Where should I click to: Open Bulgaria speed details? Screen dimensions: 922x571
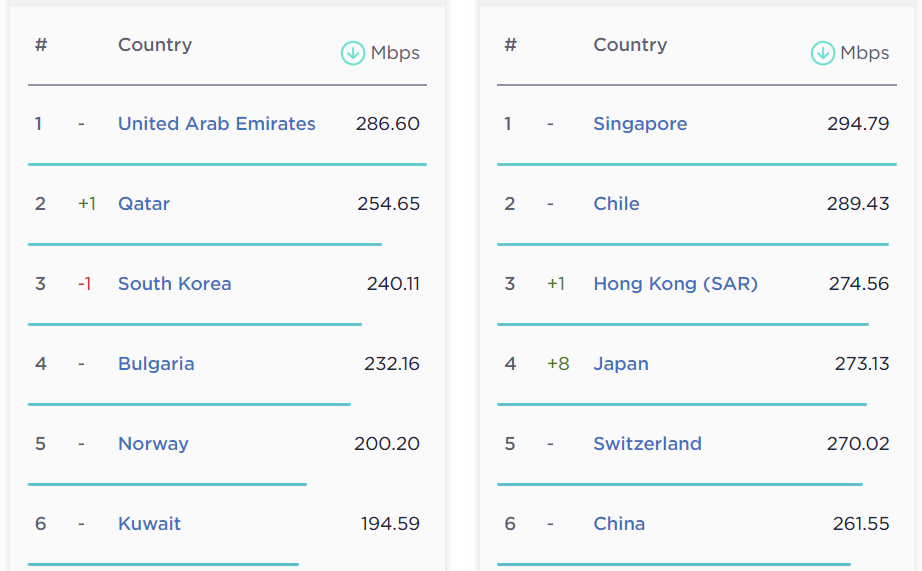pos(156,364)
